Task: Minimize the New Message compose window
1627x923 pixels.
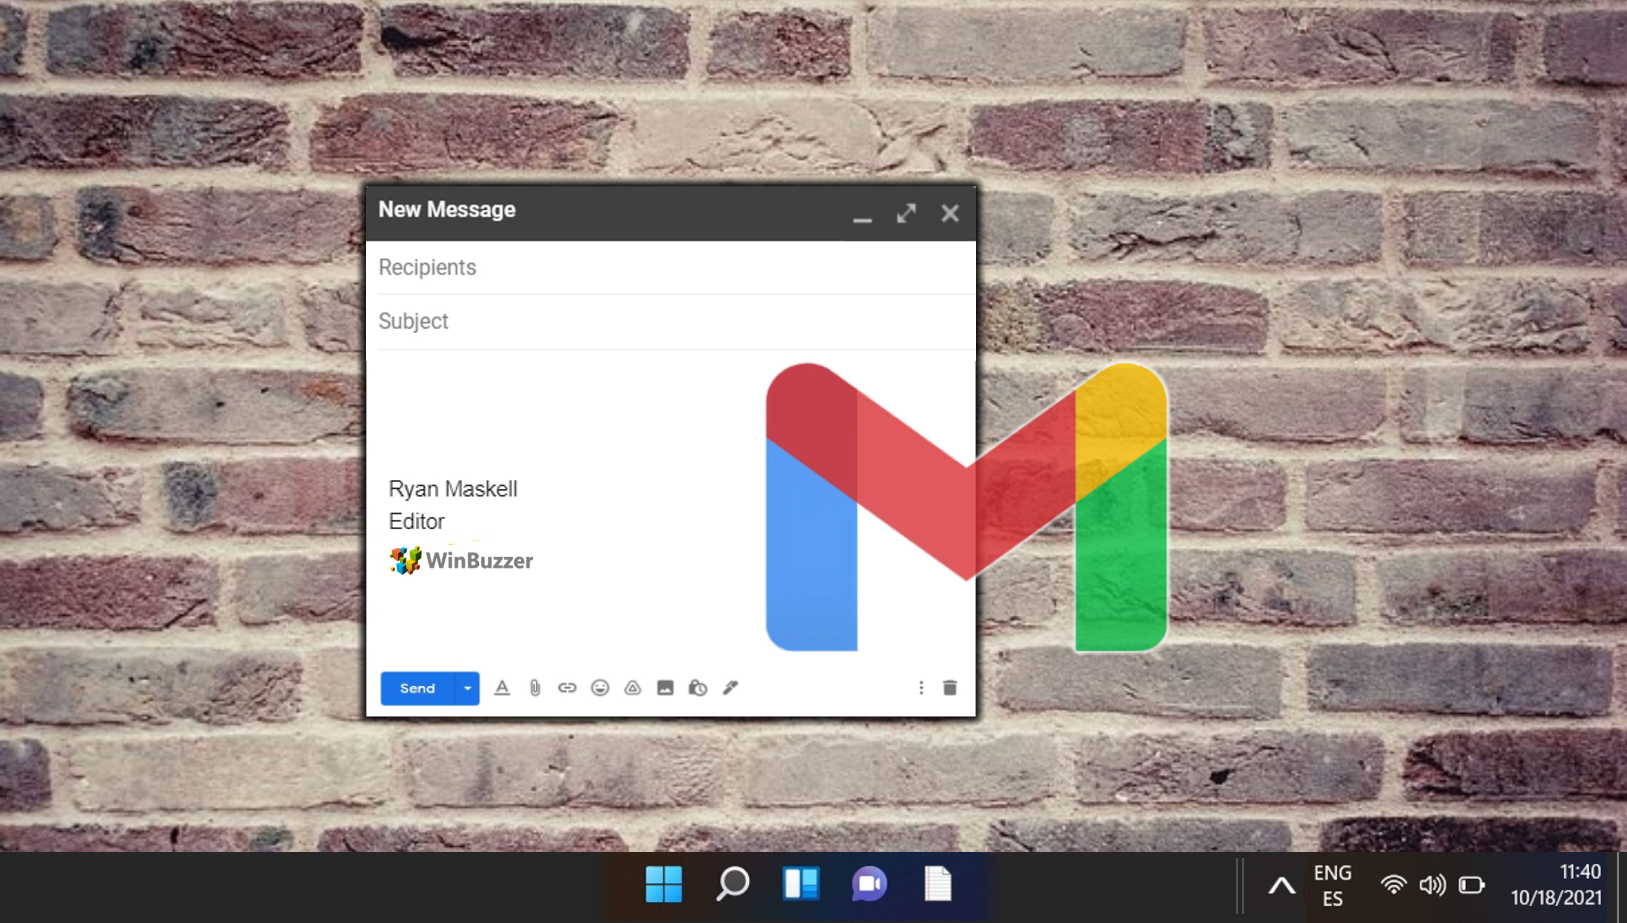Action: (862, 215)
